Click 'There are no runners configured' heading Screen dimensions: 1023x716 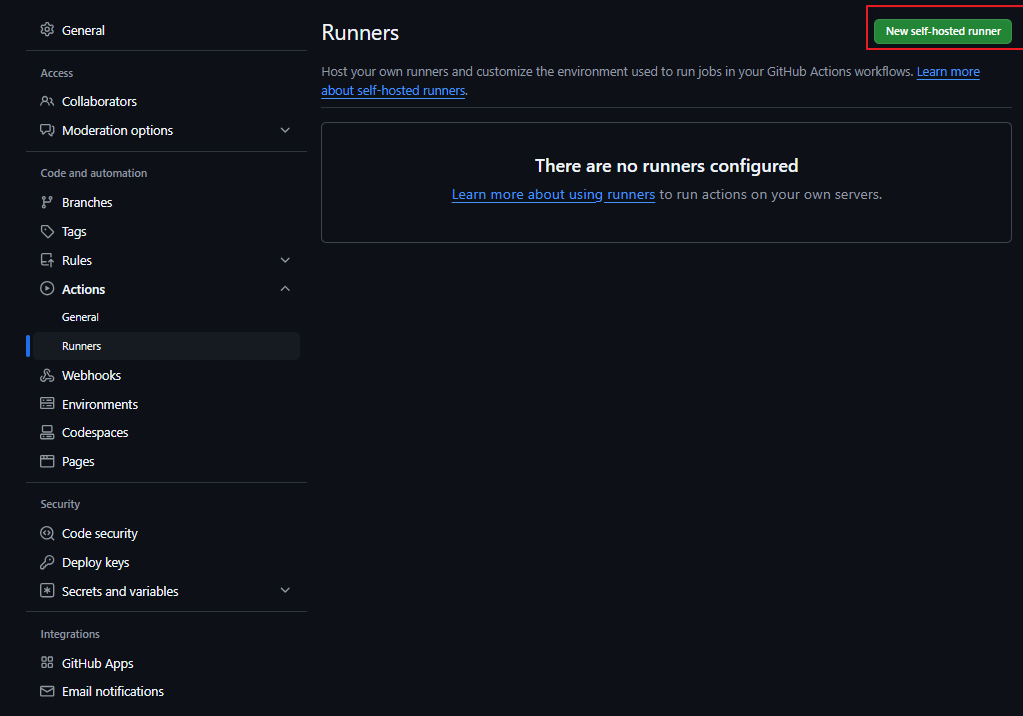(x=666, y=166)
